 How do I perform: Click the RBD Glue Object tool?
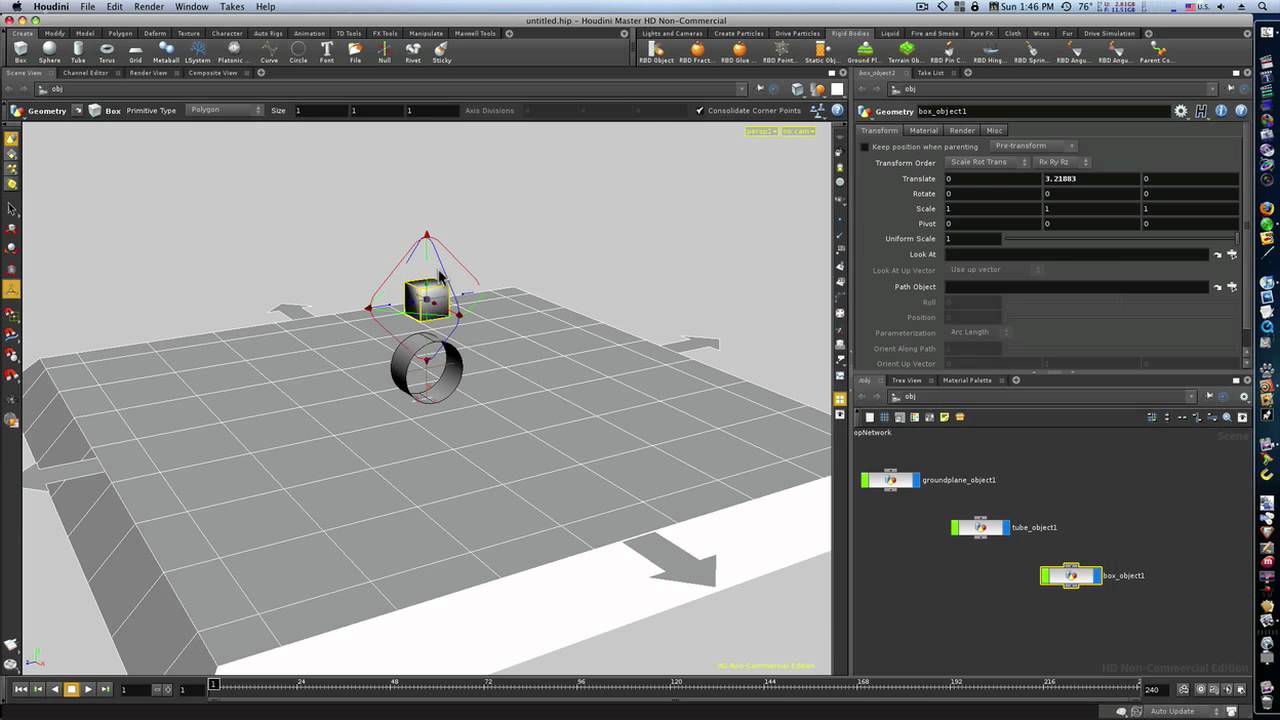click(739, 52)
